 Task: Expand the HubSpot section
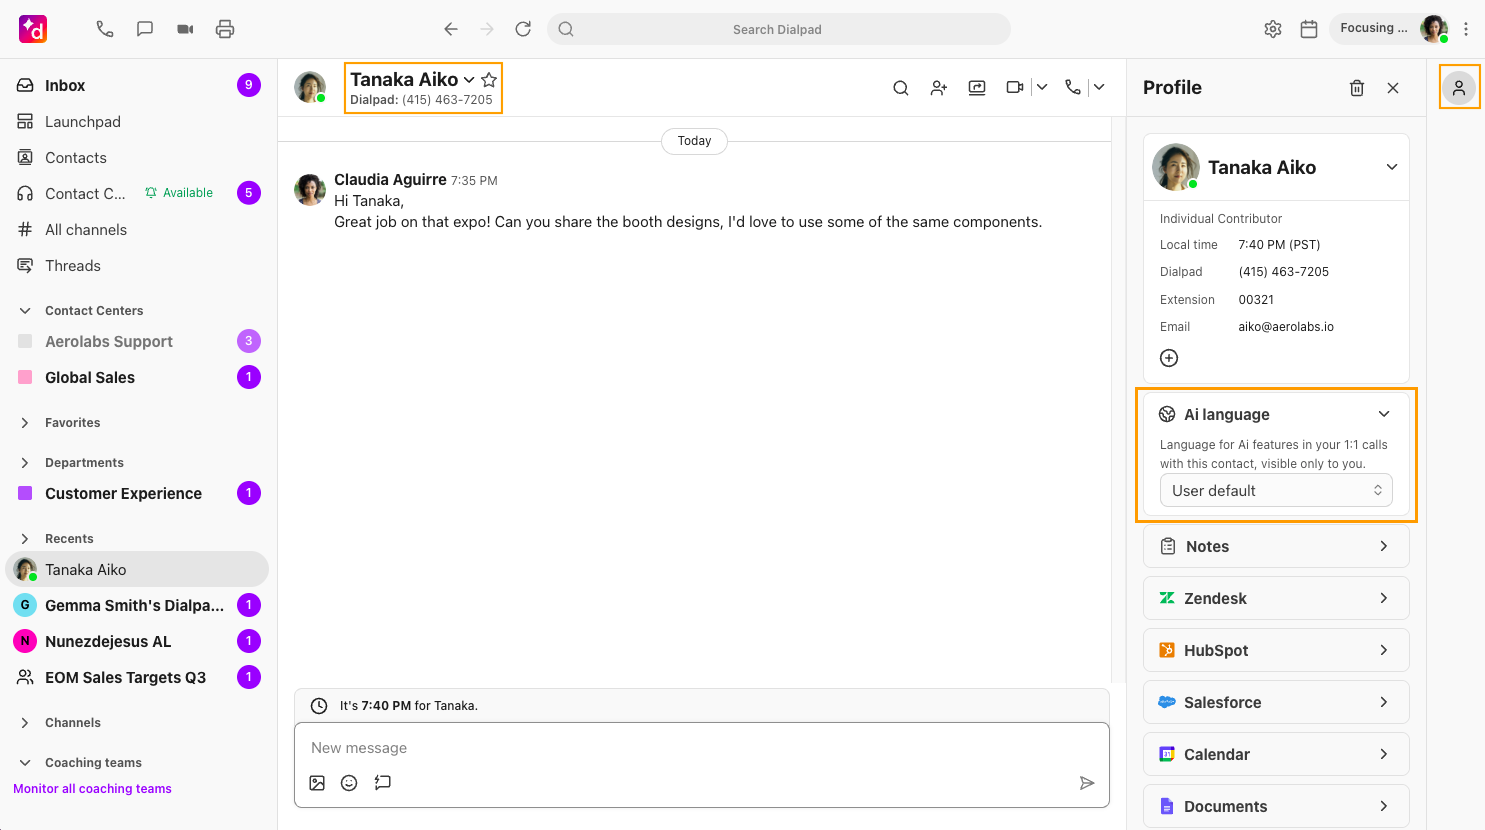pos(1276,650)
